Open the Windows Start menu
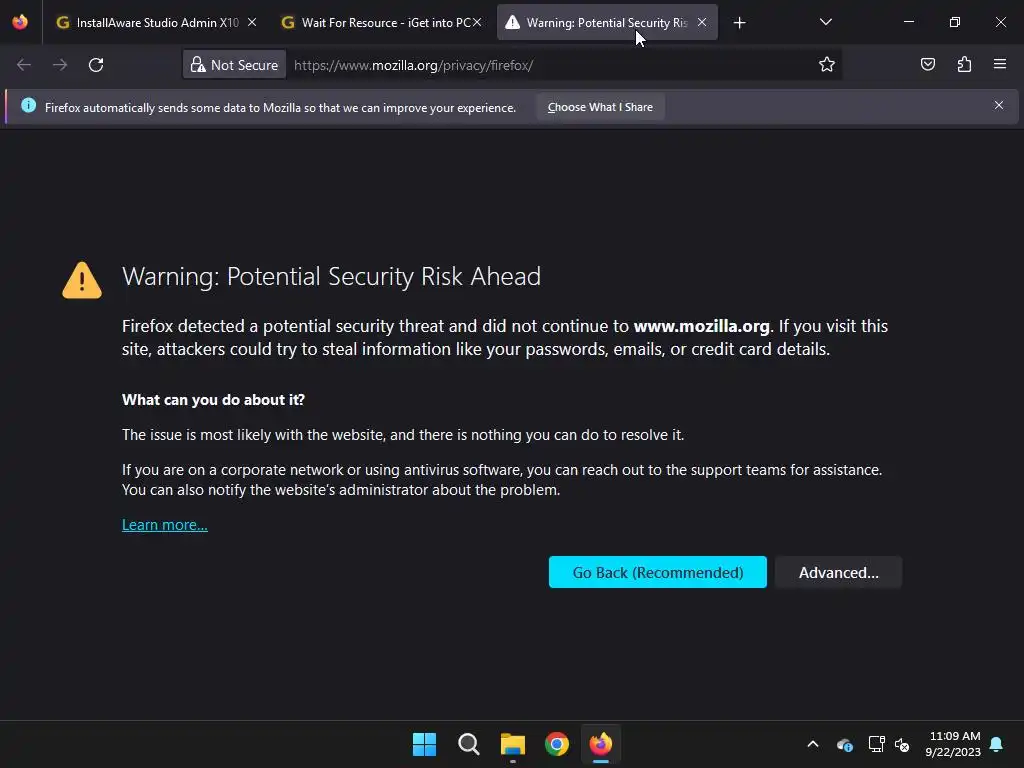The image size is (1024, 768). click(x=424, y=744)
